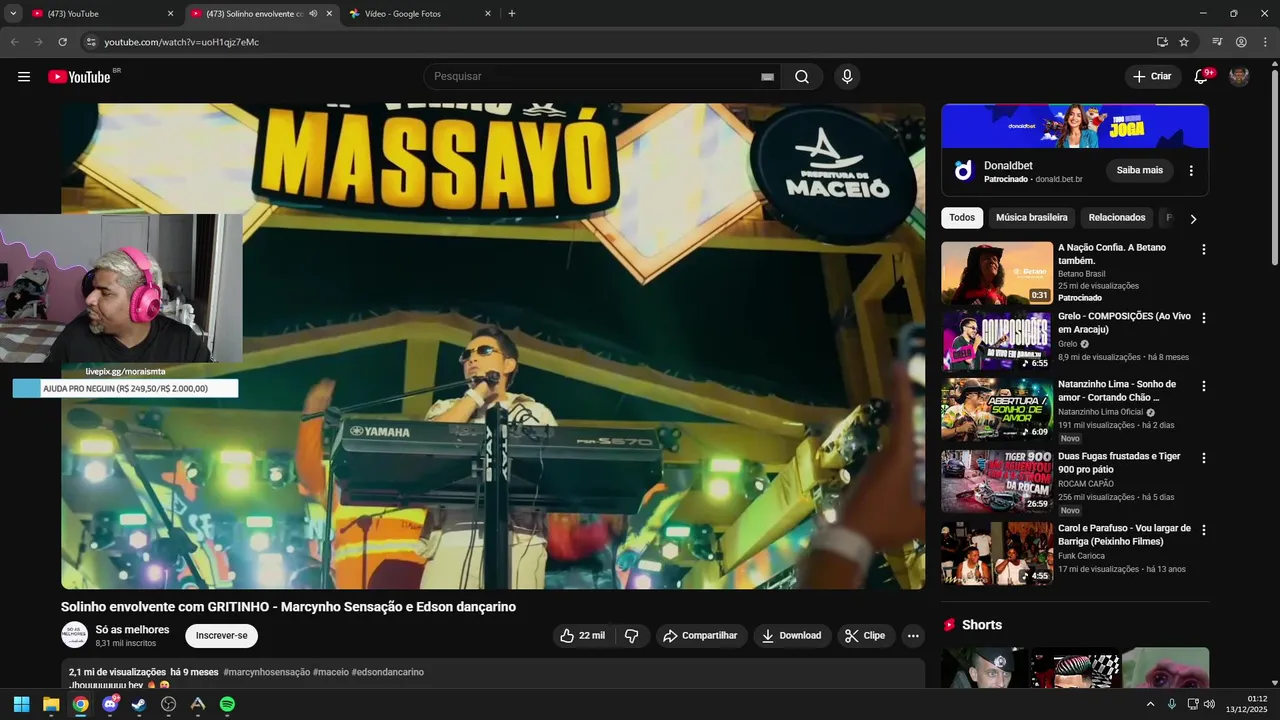Open YouTube notifications bell

(x=1202, y=77)
